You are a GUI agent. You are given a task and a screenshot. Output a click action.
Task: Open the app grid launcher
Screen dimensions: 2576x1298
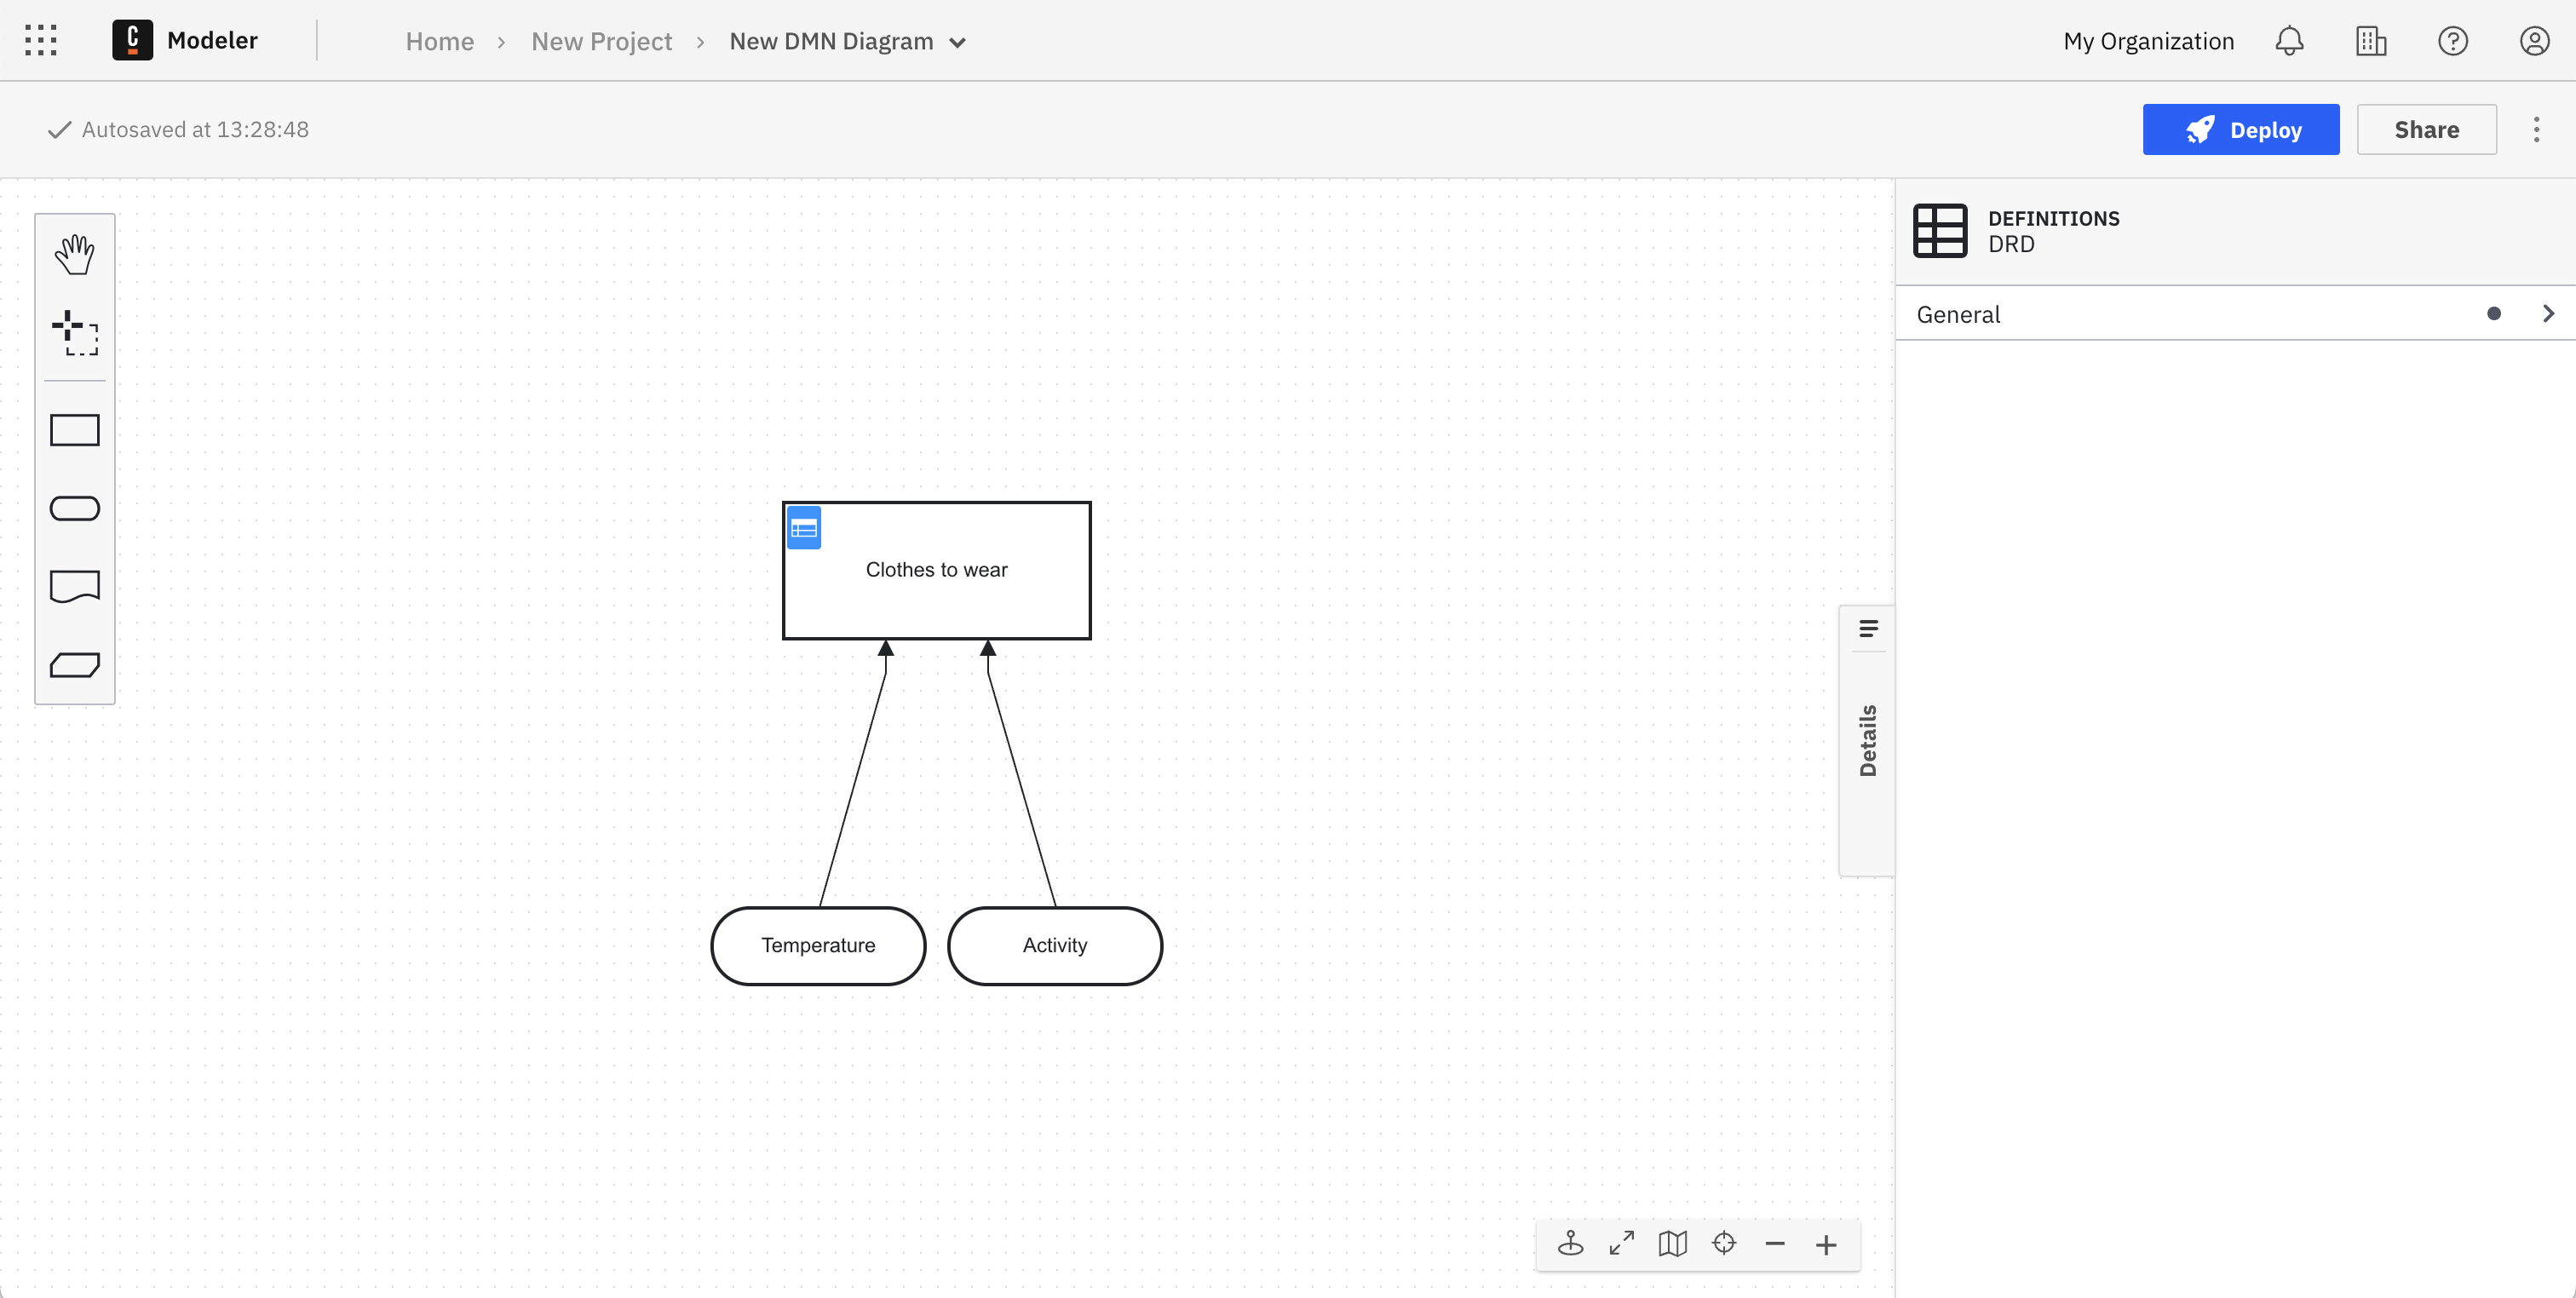tap(40, 40)
